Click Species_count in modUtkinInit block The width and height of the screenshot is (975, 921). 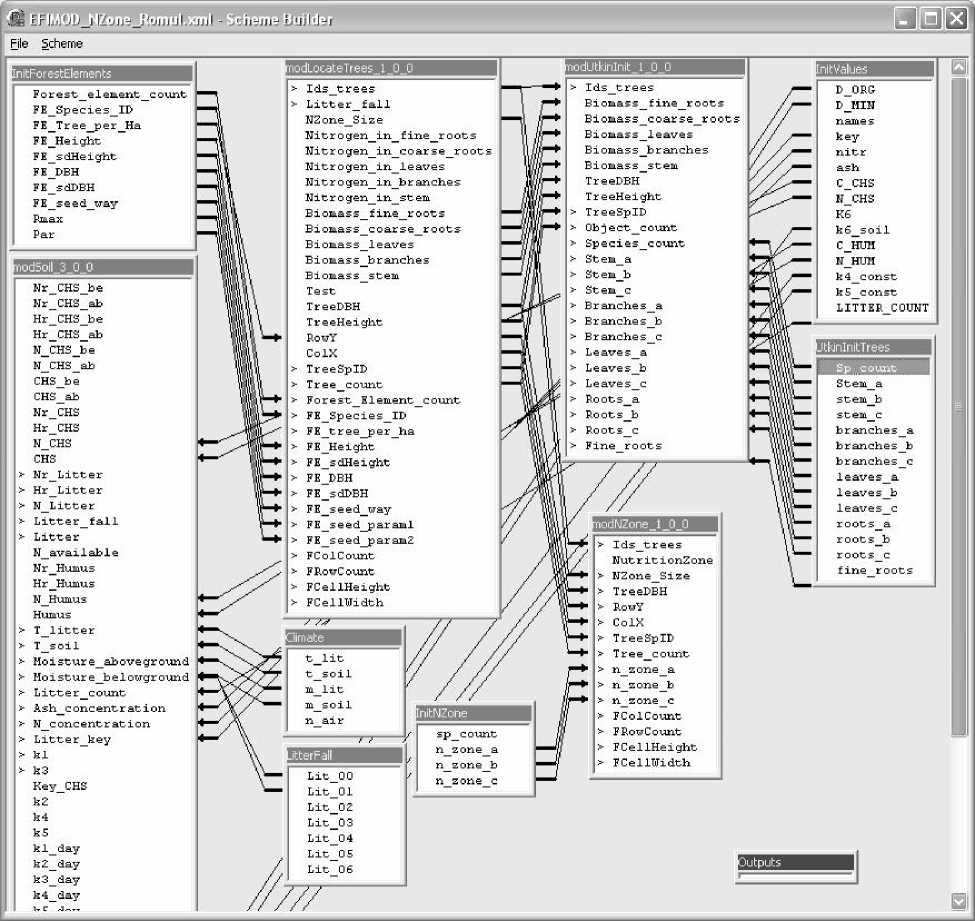(x=634, y=243)
